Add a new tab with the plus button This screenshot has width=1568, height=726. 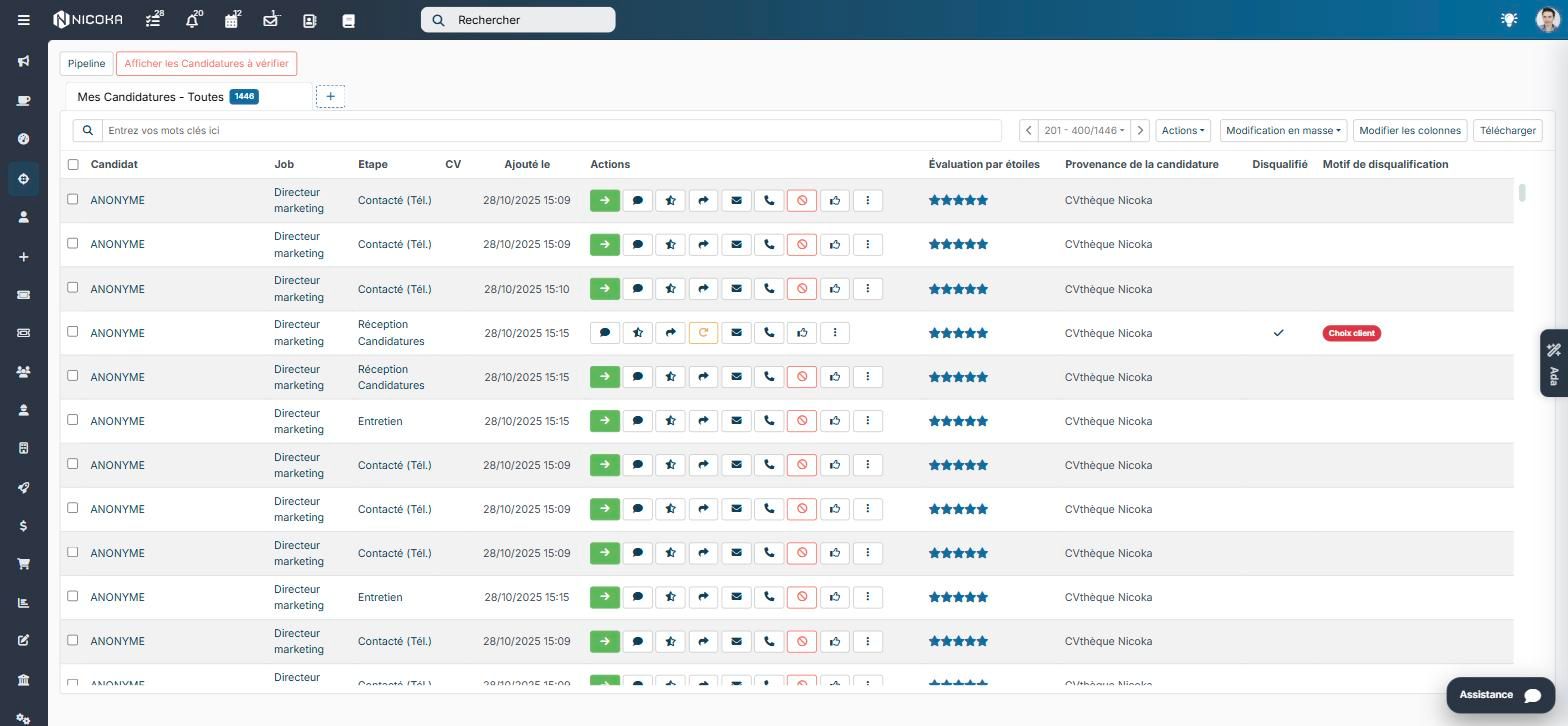330,97
